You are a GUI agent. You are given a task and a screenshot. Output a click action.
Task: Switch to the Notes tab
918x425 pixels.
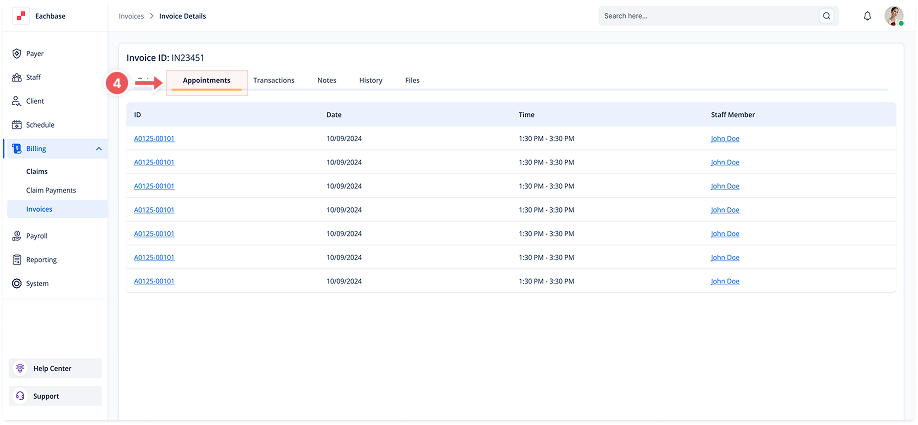coord(327,80)
